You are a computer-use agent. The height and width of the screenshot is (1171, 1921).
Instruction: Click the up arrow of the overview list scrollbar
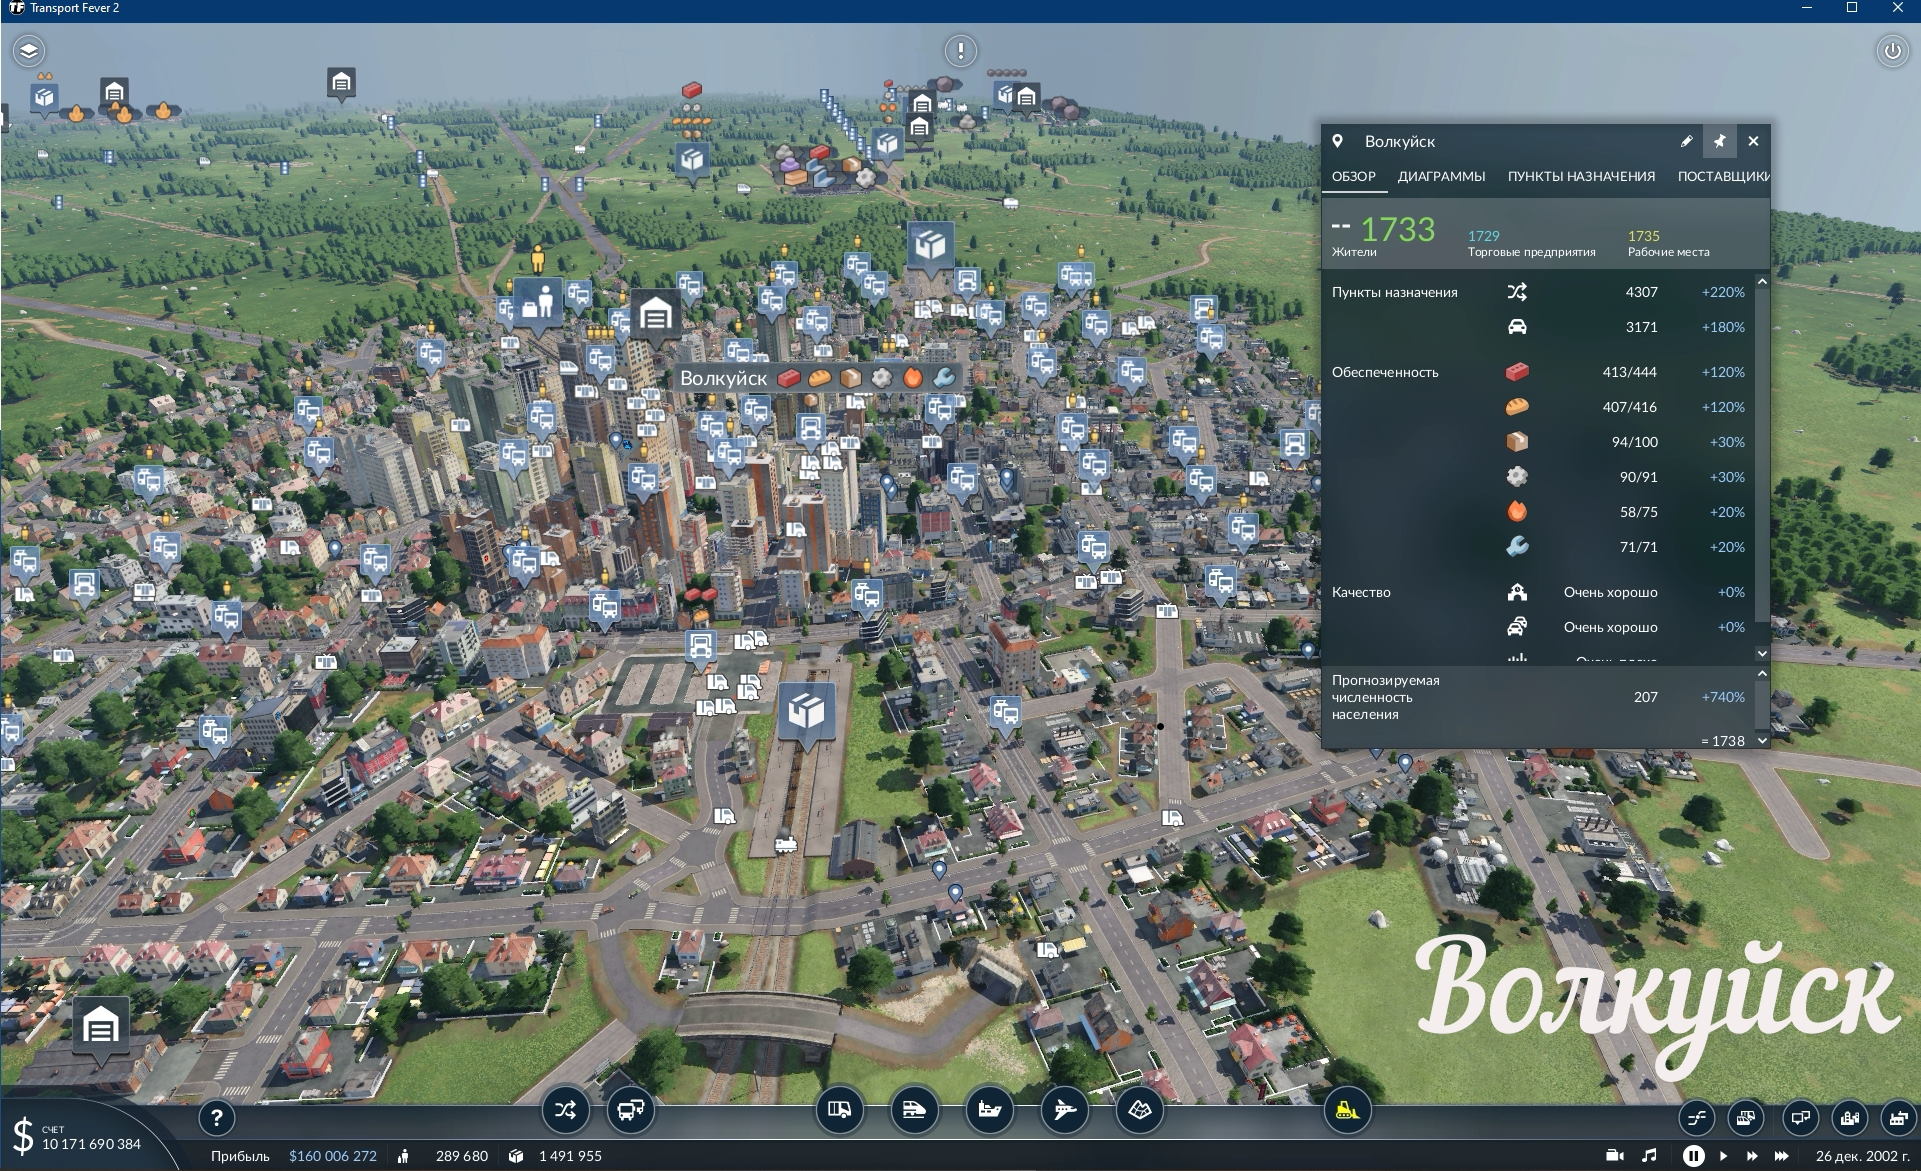pos(1762,282)
